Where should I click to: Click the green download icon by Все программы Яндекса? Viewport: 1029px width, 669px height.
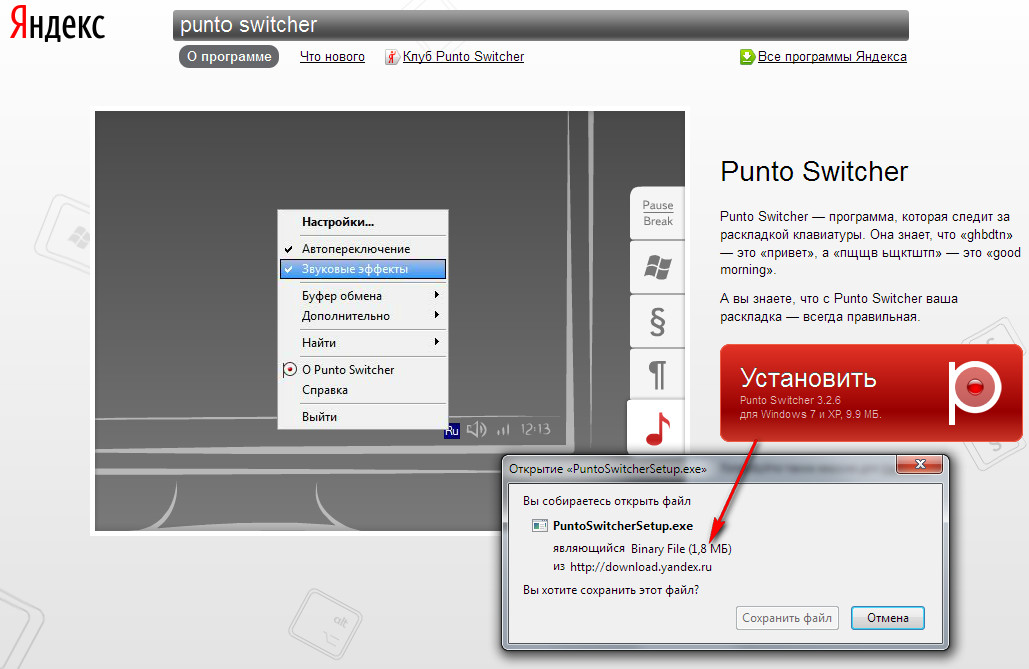pos(747,57)
